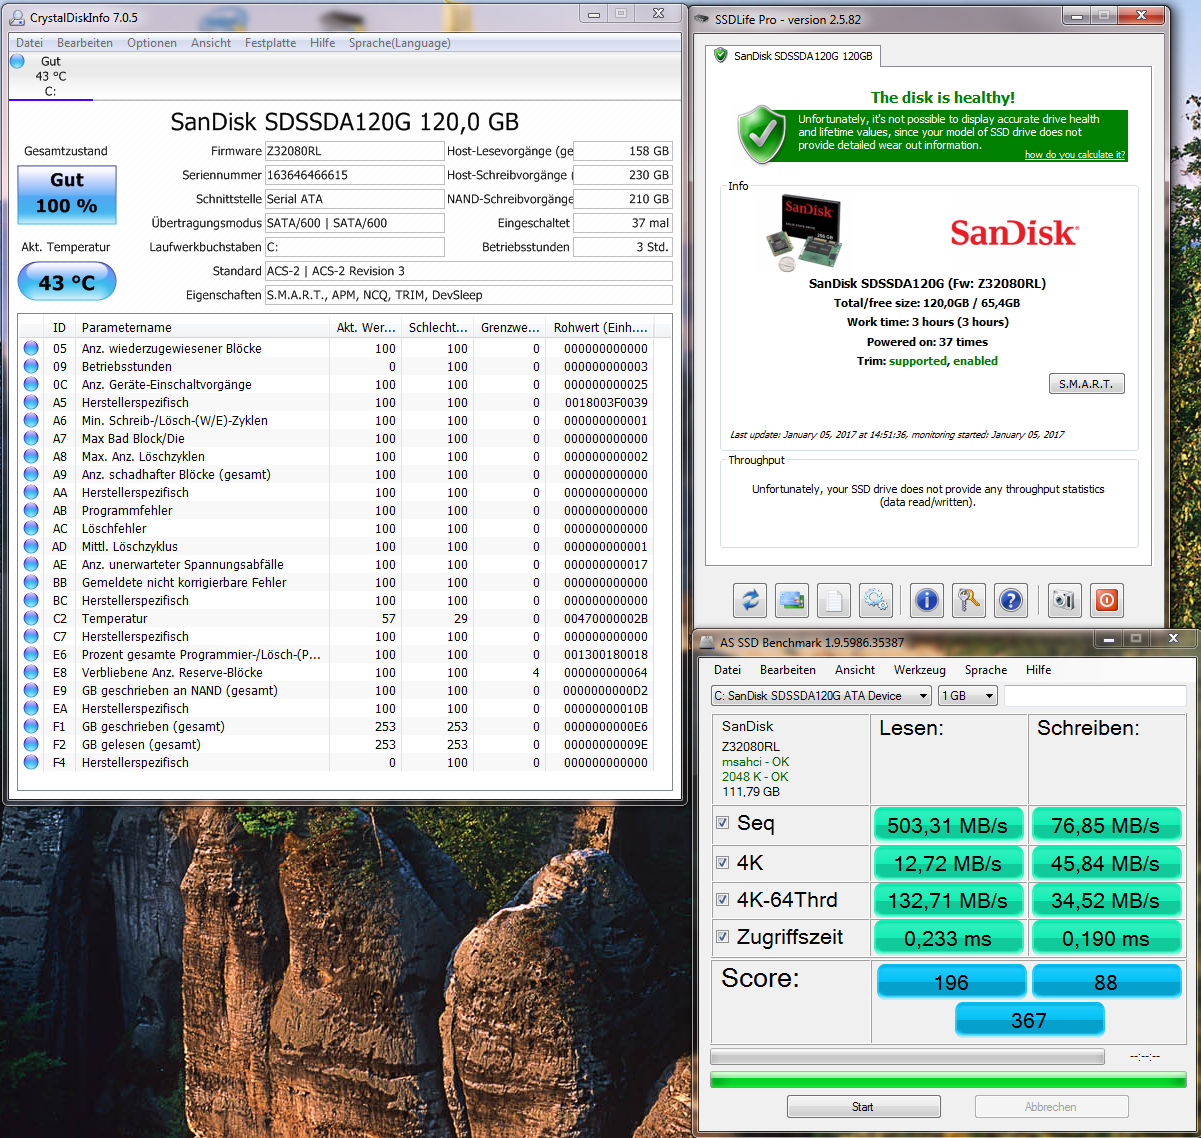Screen dimensions: 1201x1138
Task: Click the SanDisk logo in SSDLife
Action: (1014, 233)
